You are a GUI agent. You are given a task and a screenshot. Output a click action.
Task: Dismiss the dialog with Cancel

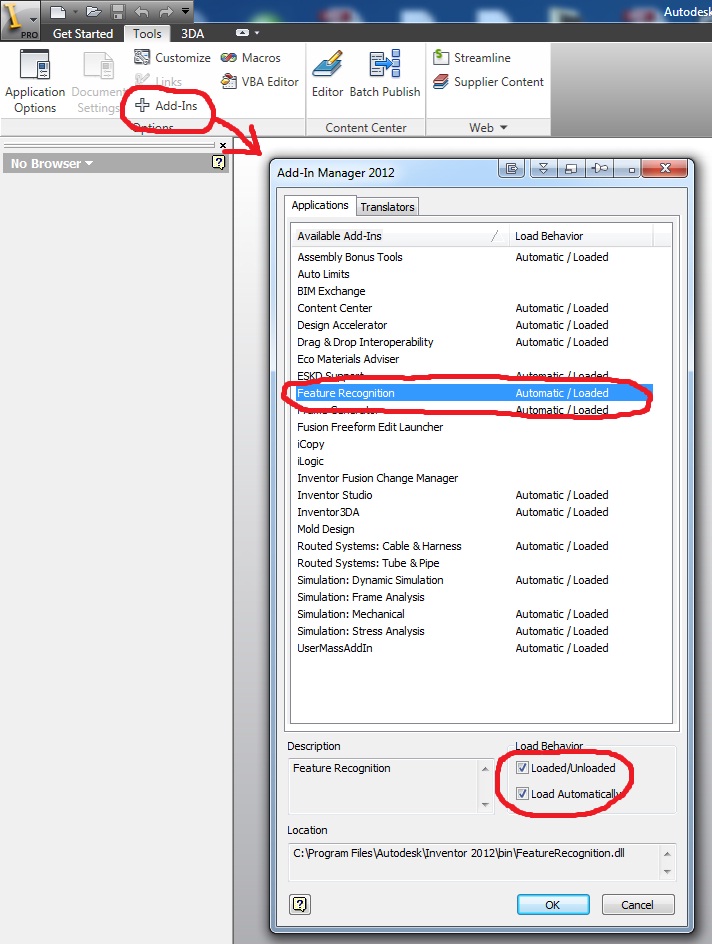(x=637, y=905)
